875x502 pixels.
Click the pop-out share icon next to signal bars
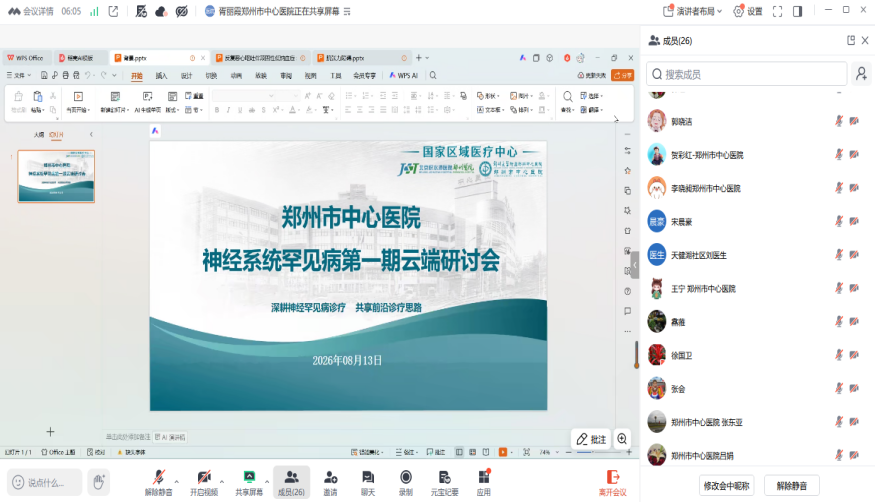point(113,11)
